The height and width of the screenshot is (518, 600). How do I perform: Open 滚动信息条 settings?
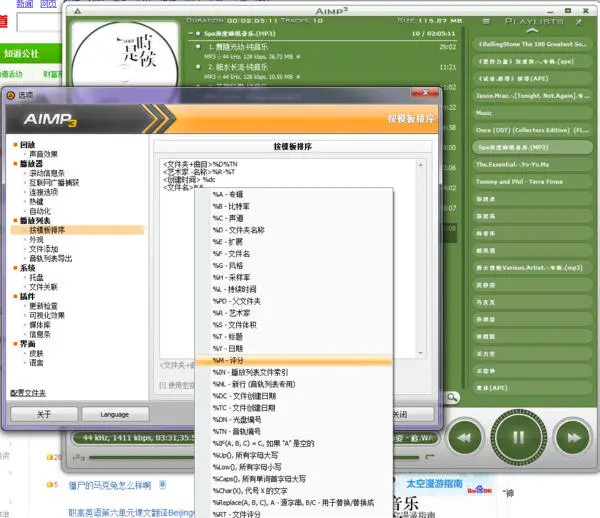tap(47, 173)
